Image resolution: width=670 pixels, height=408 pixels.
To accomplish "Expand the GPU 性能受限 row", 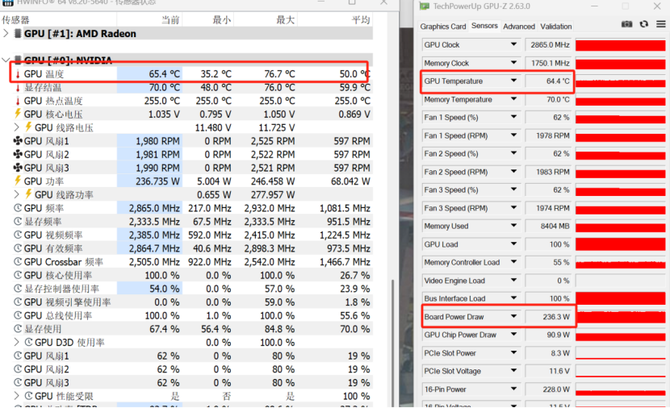I will (16, 396).
